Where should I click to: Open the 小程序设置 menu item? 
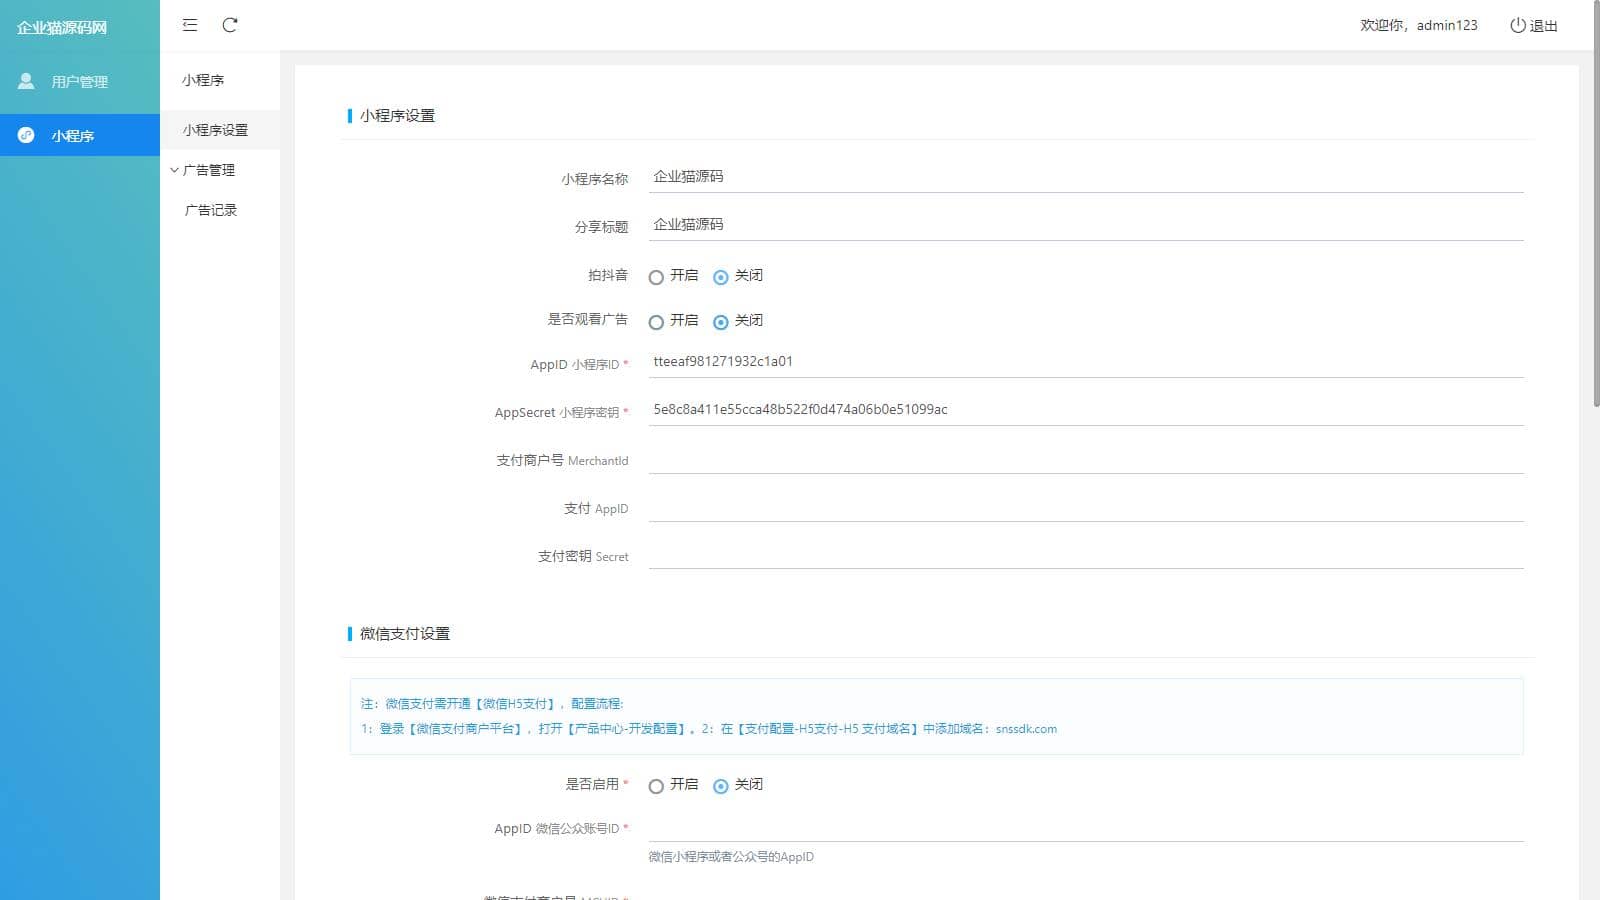[215, 130]
